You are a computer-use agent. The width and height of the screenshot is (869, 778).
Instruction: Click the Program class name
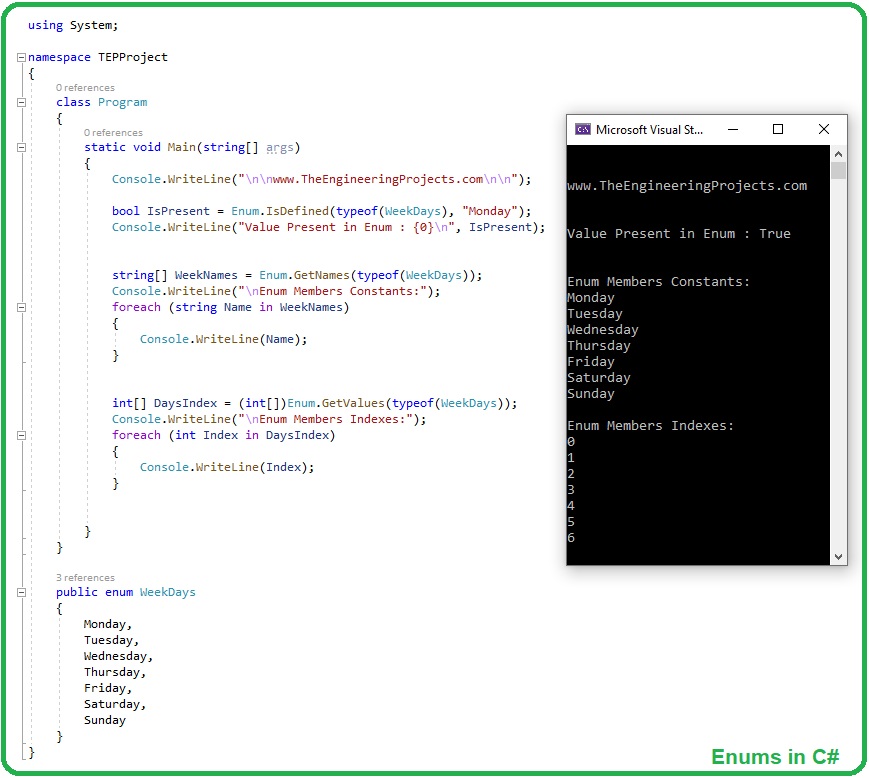coord(122,103)
